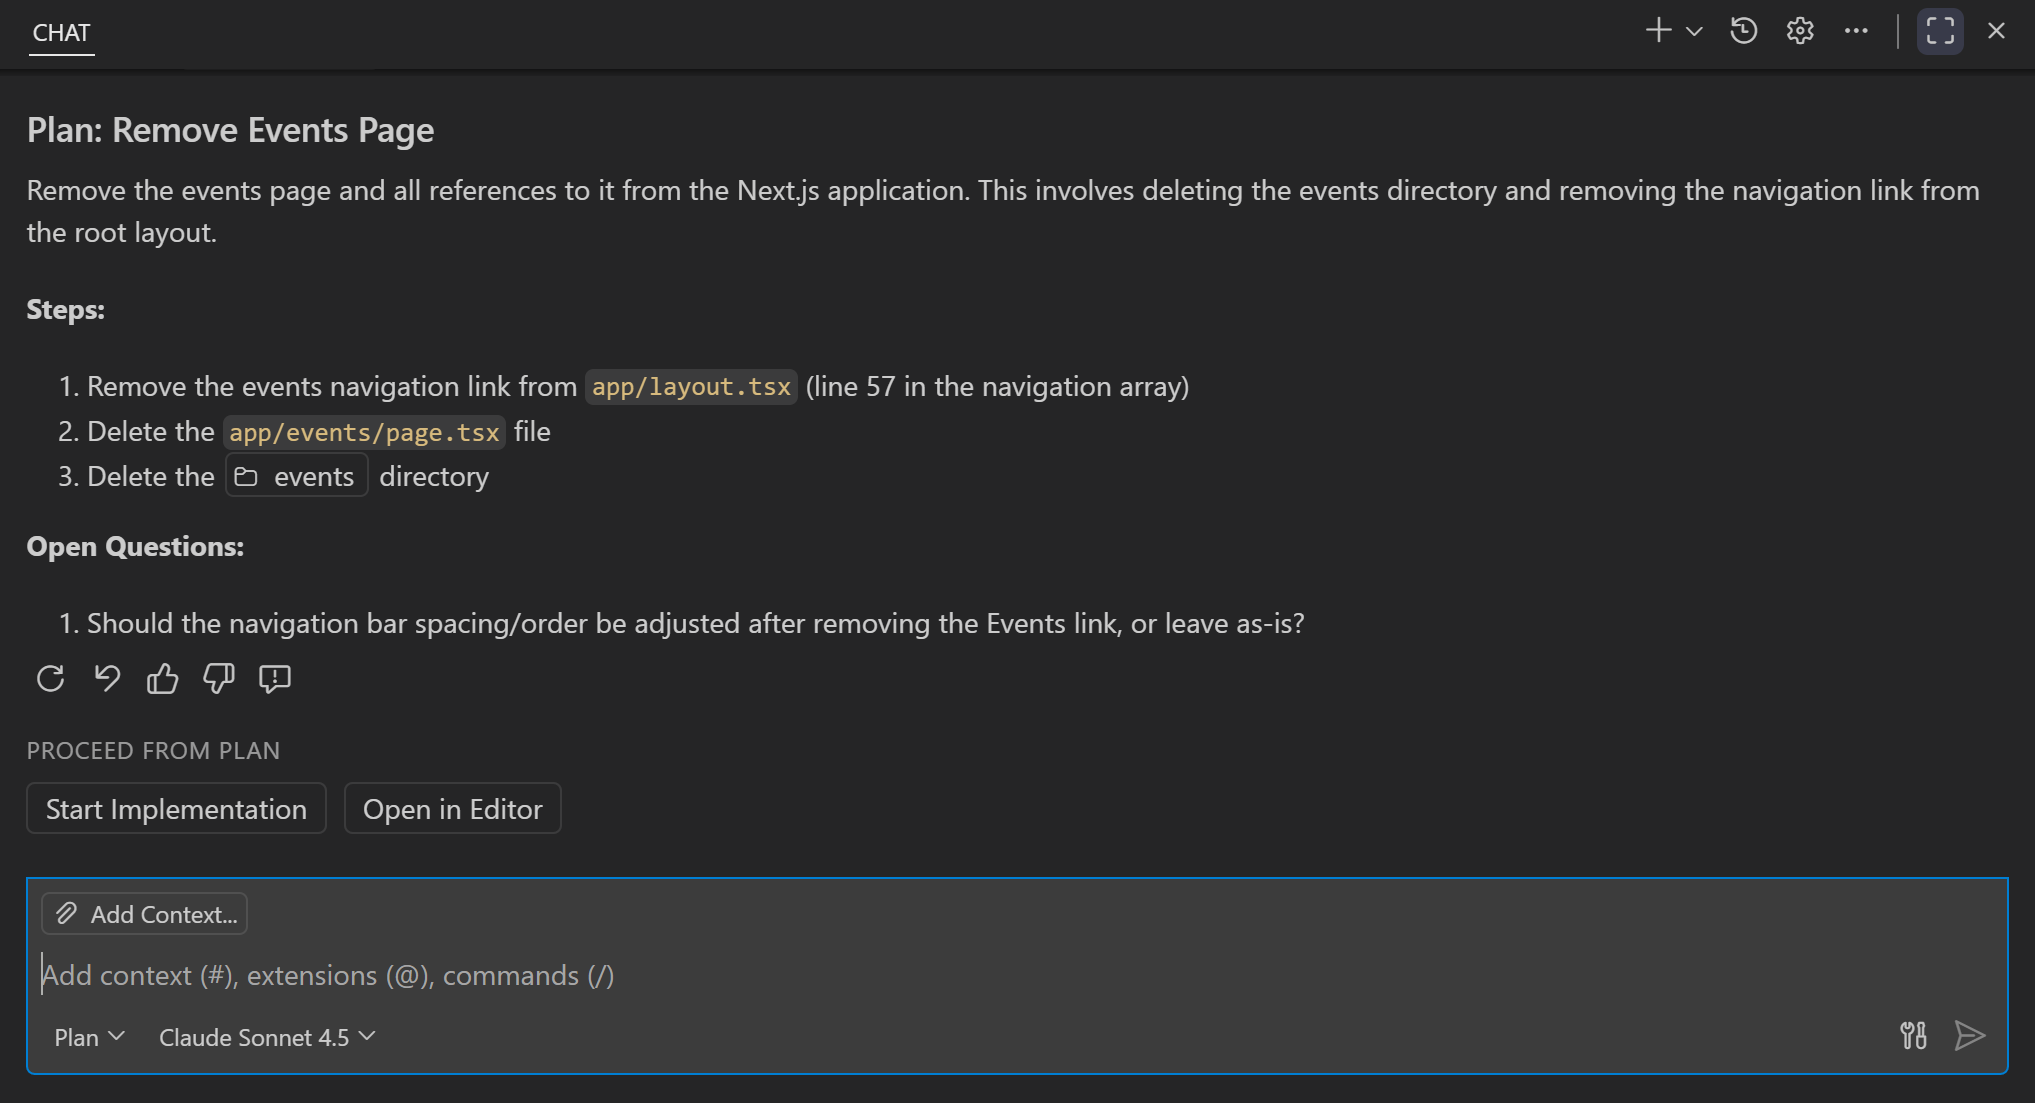
Task: Undo the last chat response
Action: click(107, 679)
